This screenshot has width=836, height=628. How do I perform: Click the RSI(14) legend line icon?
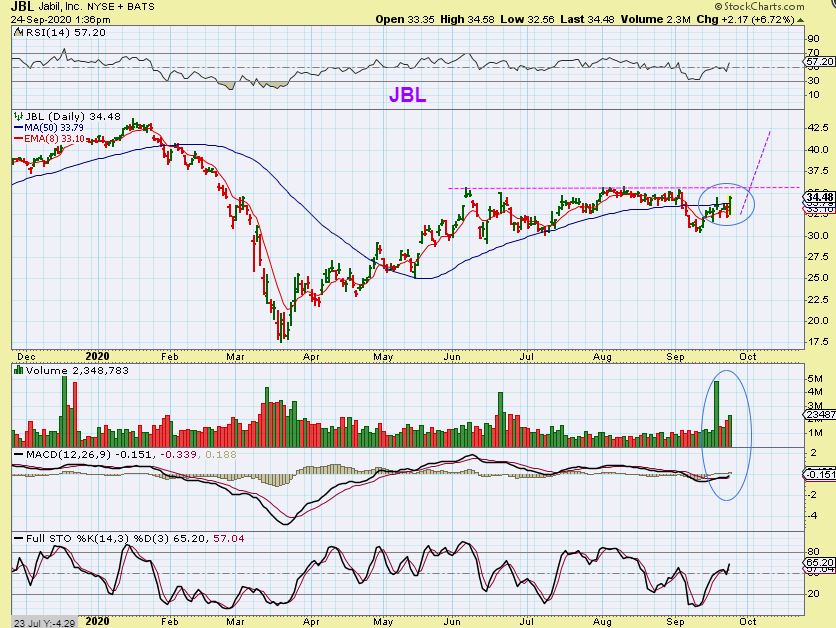click(18, 33)
